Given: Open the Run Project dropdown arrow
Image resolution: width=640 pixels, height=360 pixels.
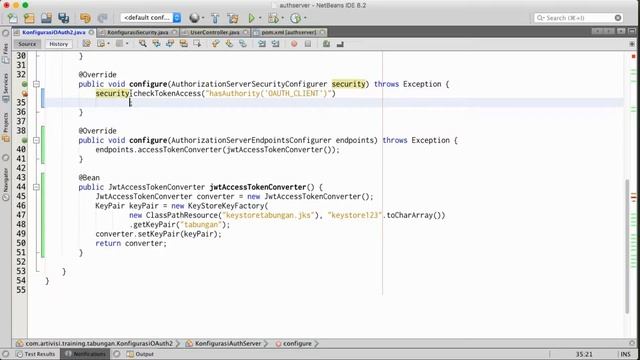Looking at the screenshot, I should click(260, 18).
